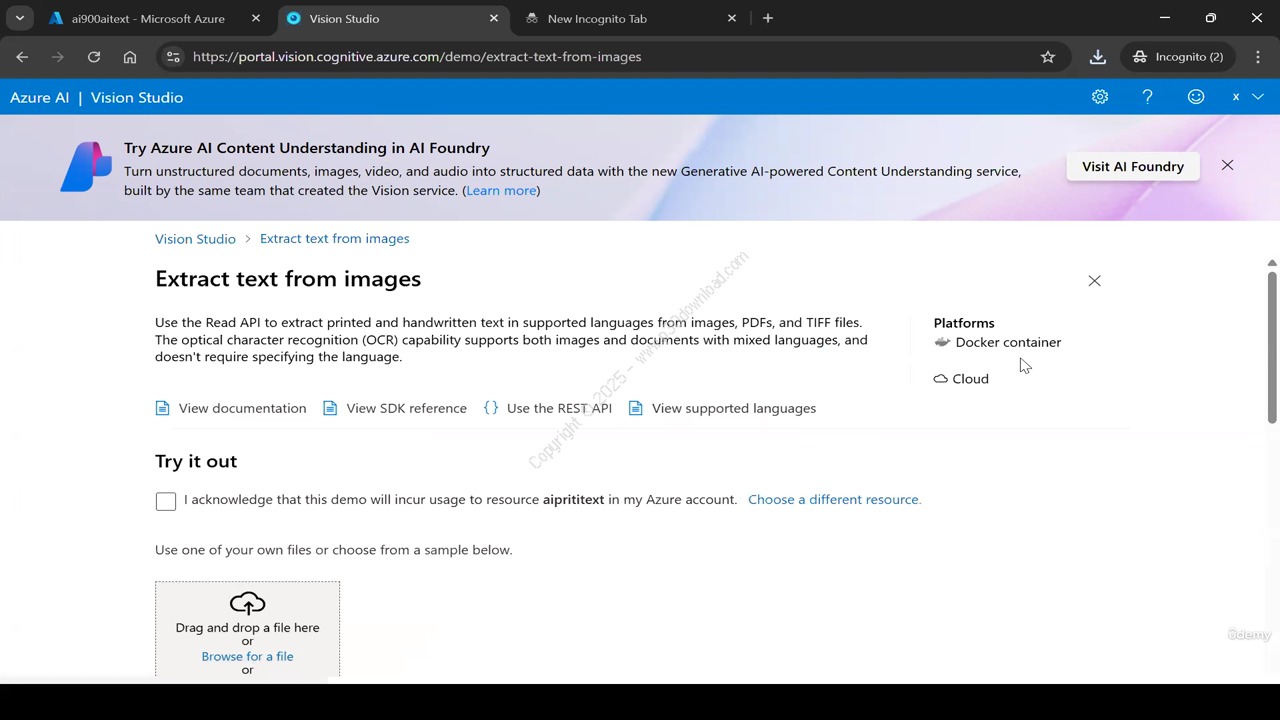Select the Docker container platform text
Screen dimensions: 1280x720
[x=1008, y=342]
